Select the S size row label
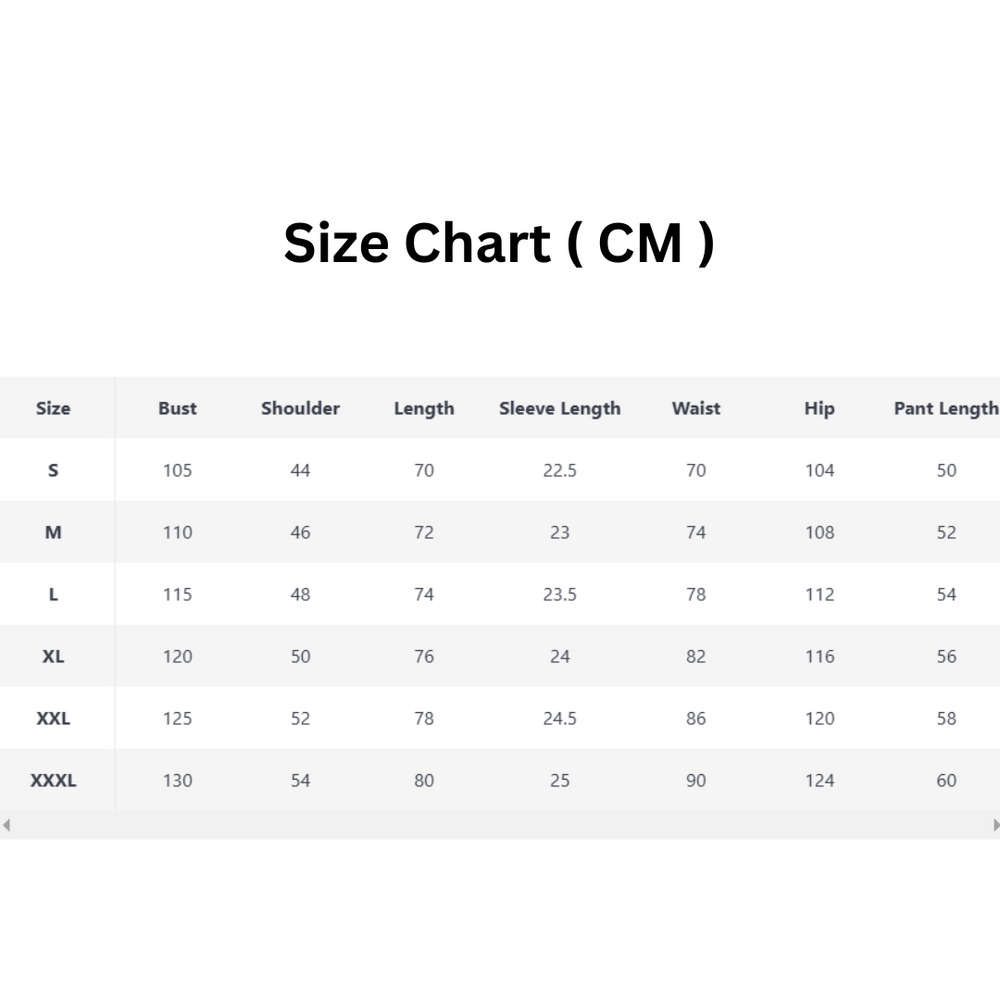This screenshot has height=1000, width=1000. click(53, 470)
